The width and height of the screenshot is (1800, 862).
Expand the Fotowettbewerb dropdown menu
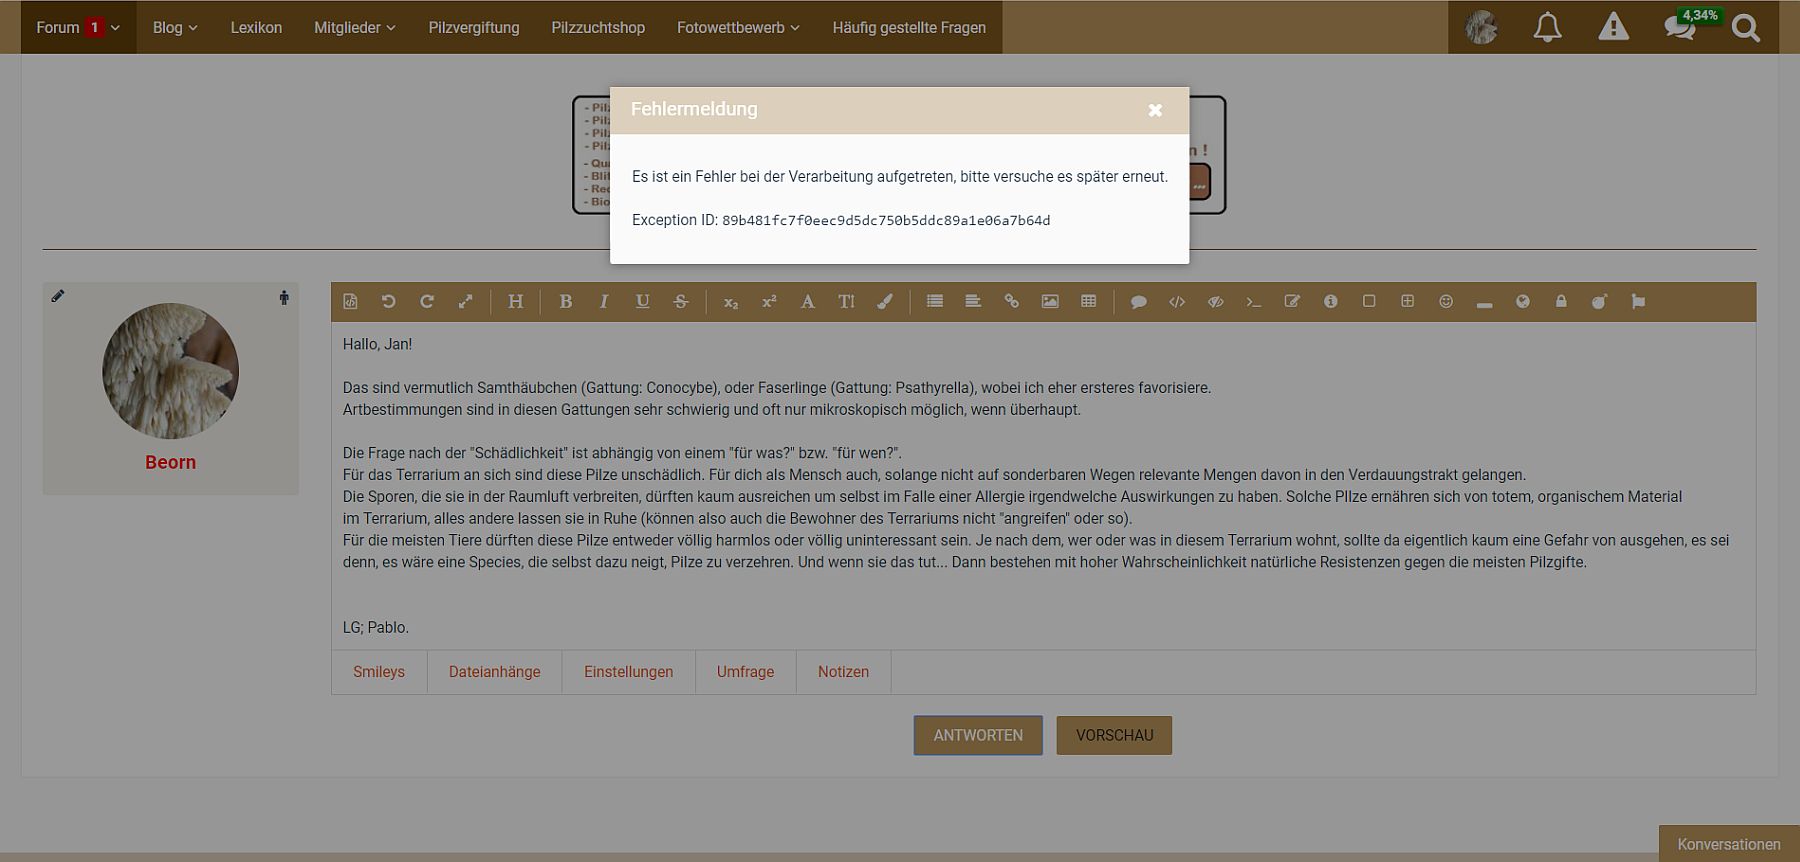[x=738, y=28]
